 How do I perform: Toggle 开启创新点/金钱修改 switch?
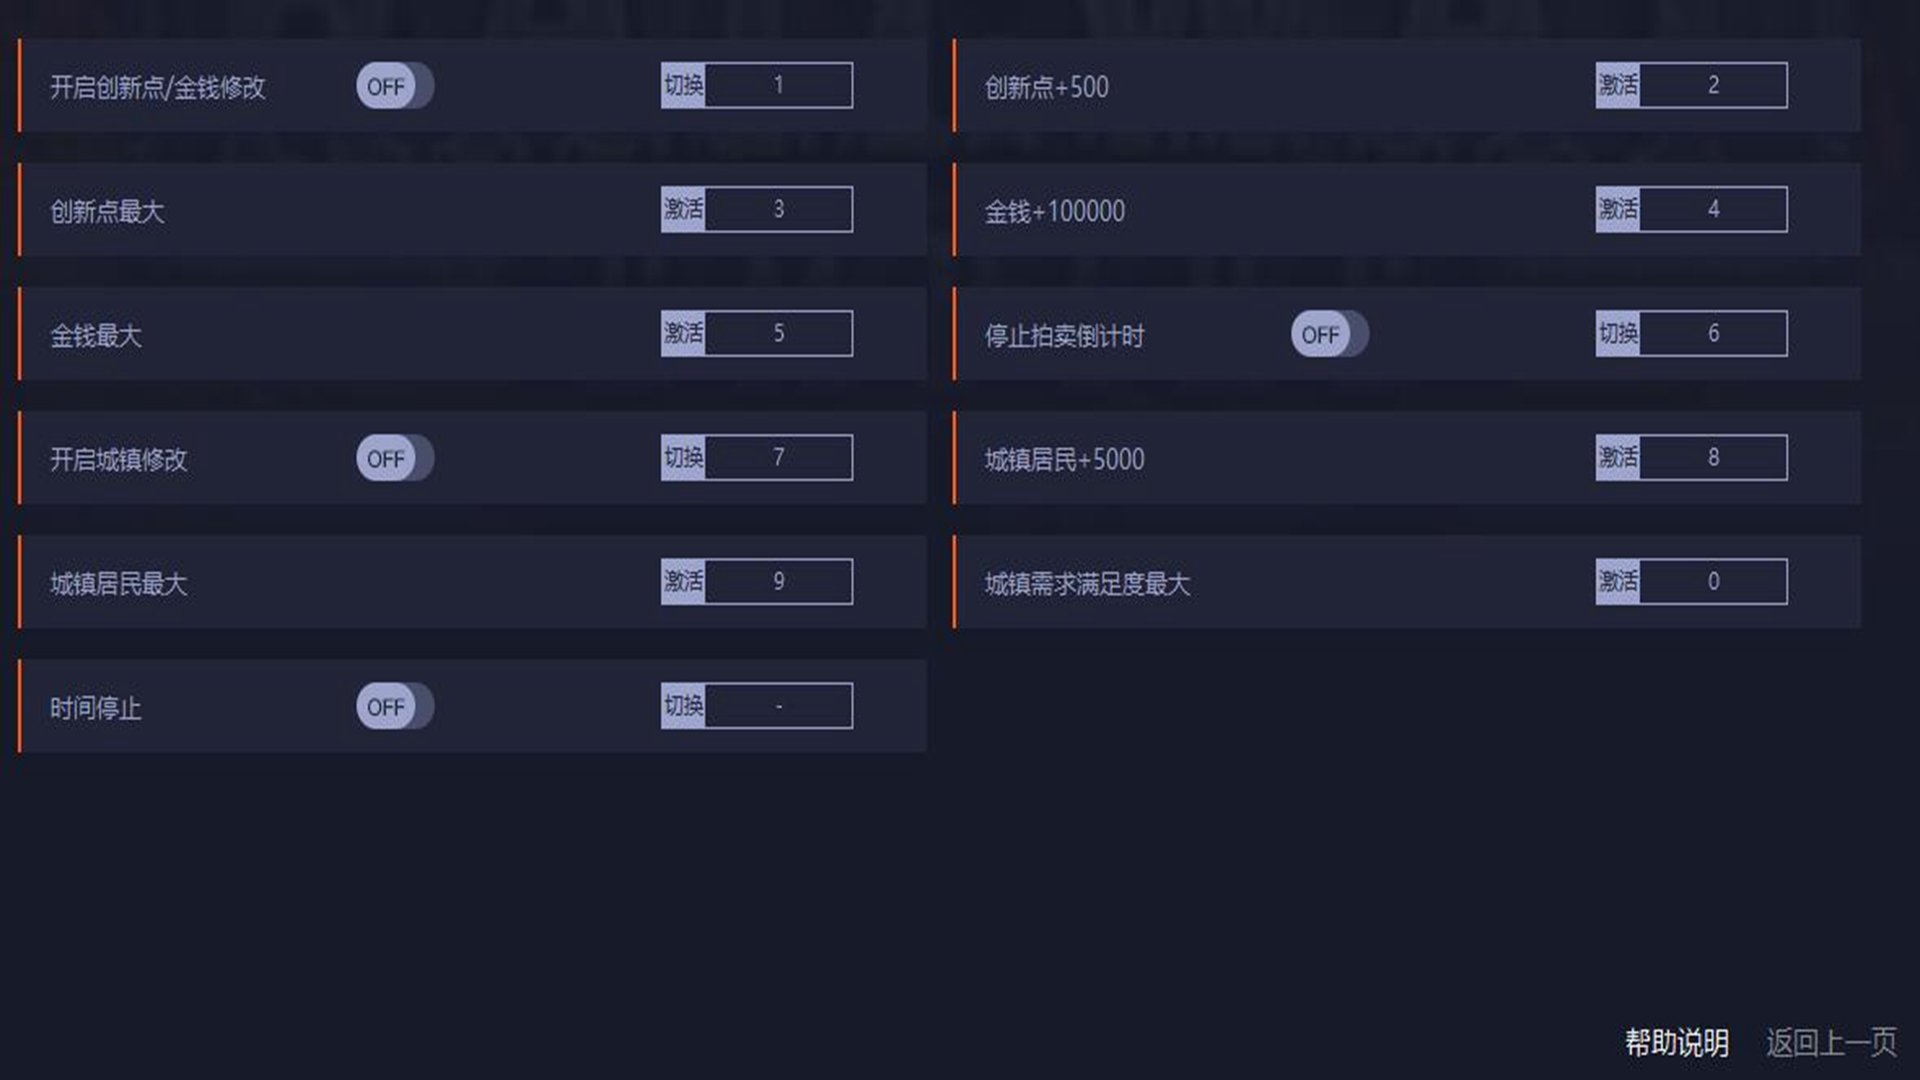point(394,86)
